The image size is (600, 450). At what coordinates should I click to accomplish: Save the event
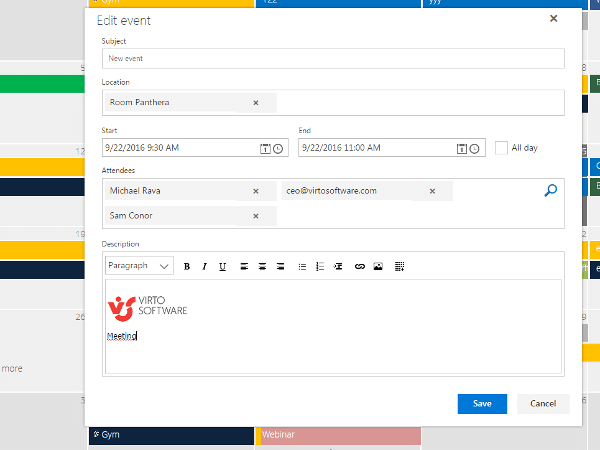[482, 404]
